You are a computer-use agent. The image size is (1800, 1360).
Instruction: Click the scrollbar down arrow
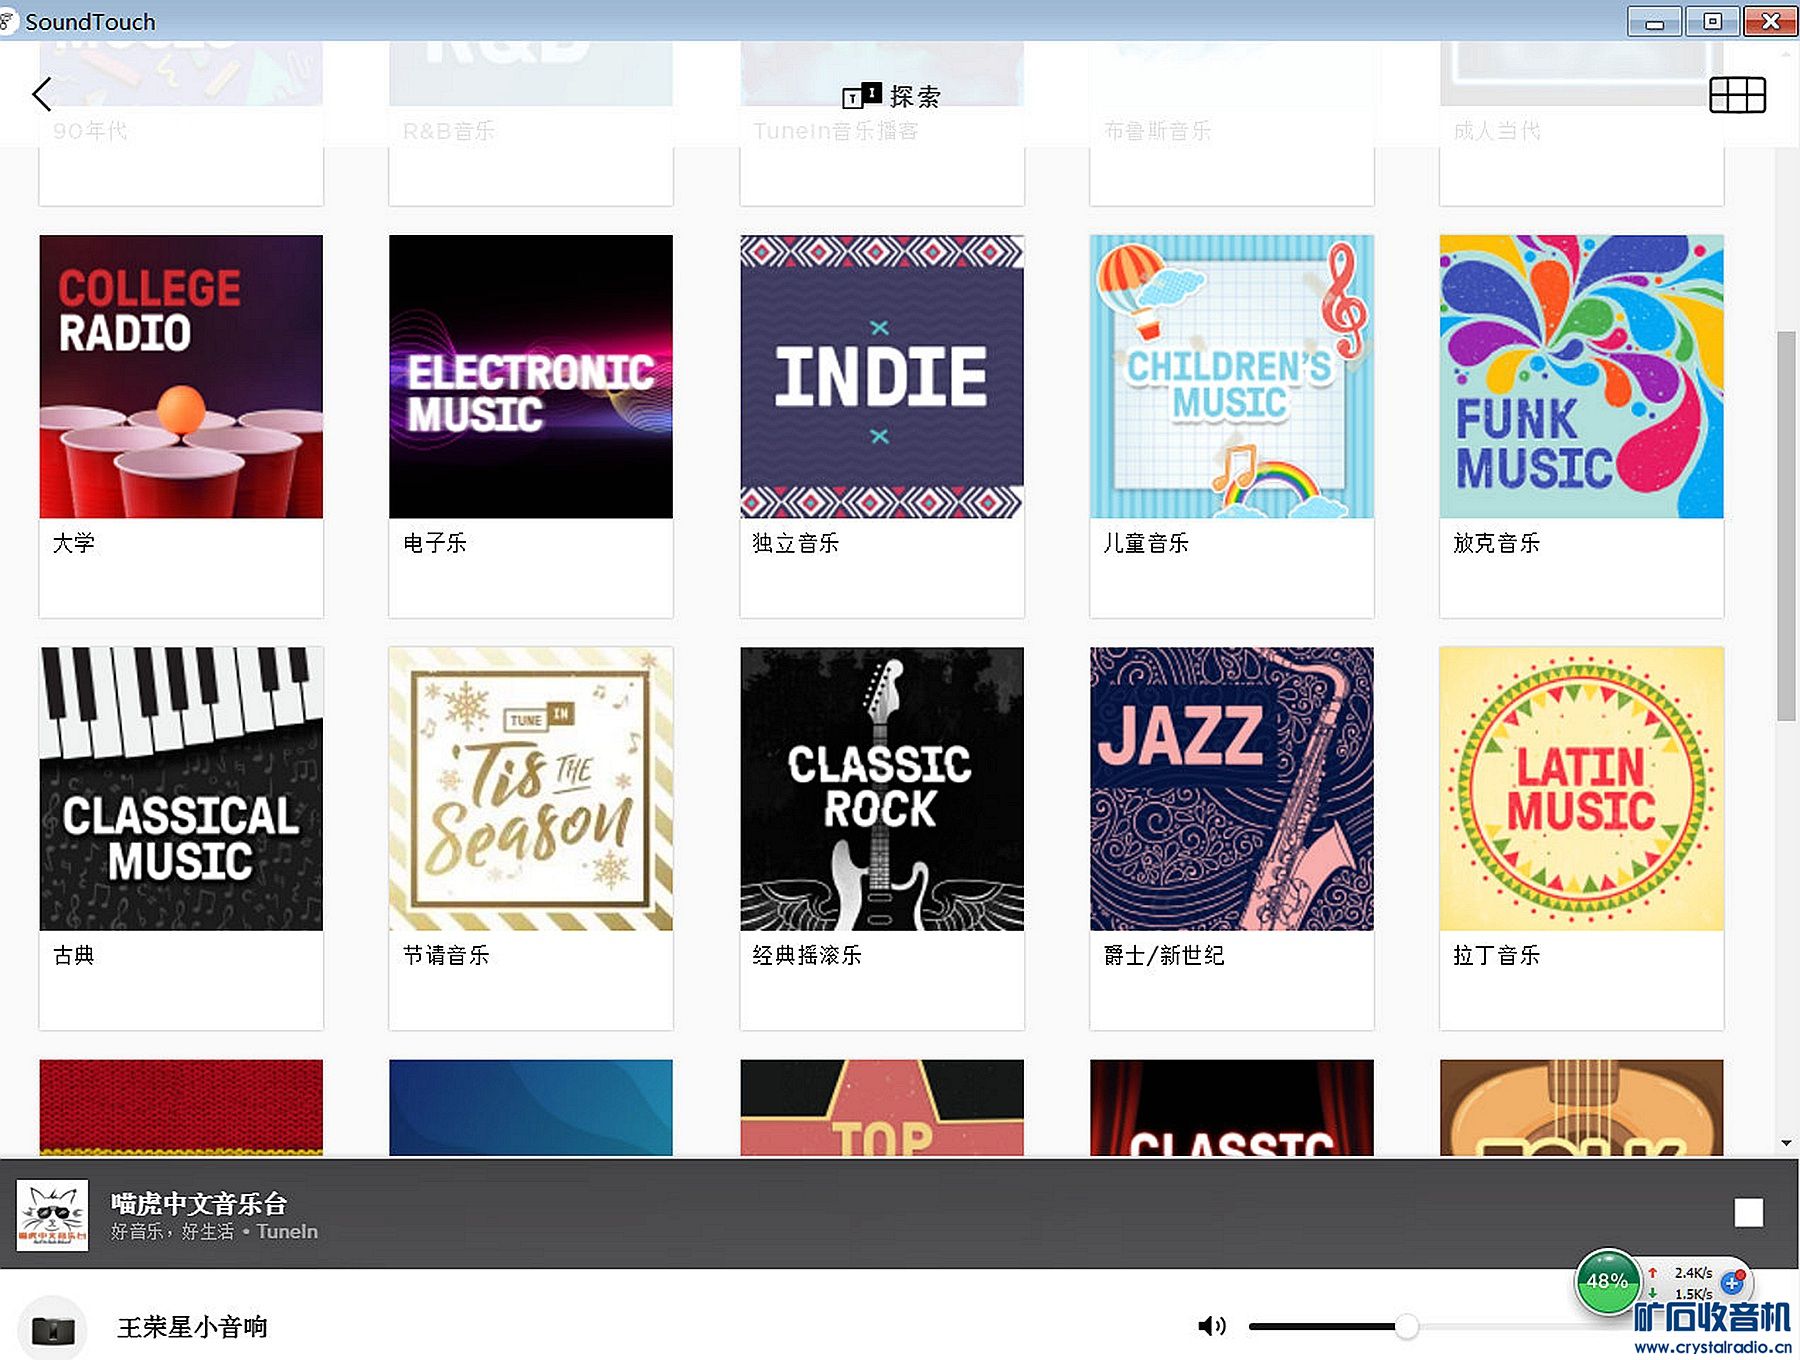(x=1785, y=1143)
